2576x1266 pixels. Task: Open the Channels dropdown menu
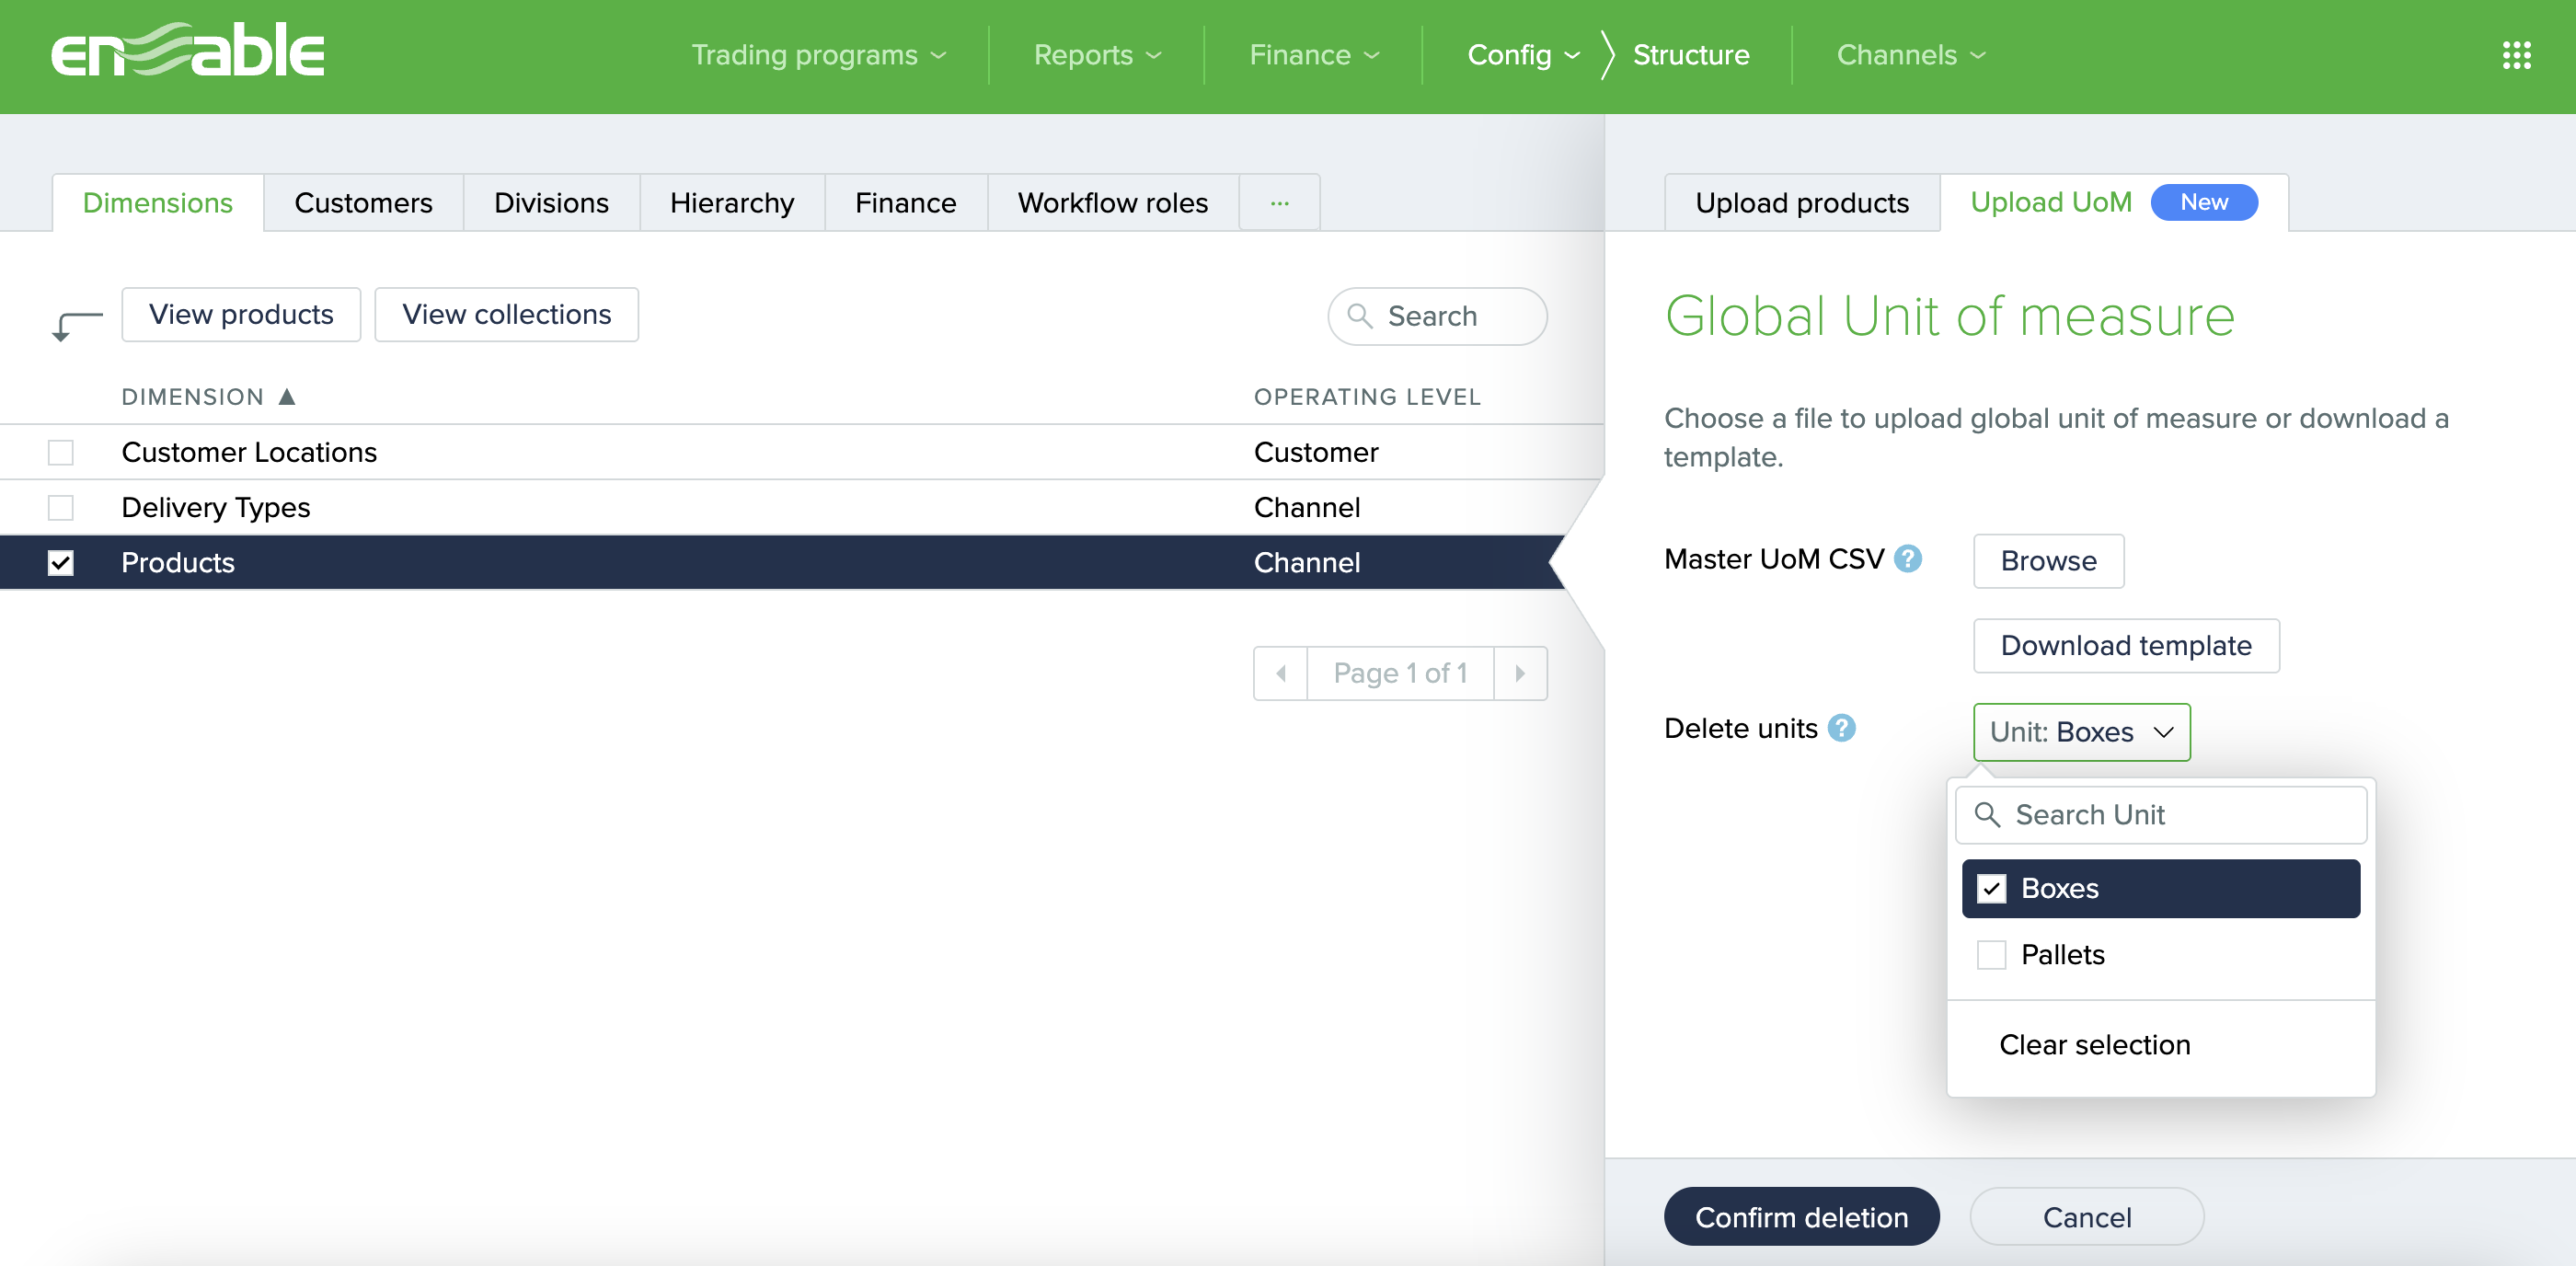1910,55
